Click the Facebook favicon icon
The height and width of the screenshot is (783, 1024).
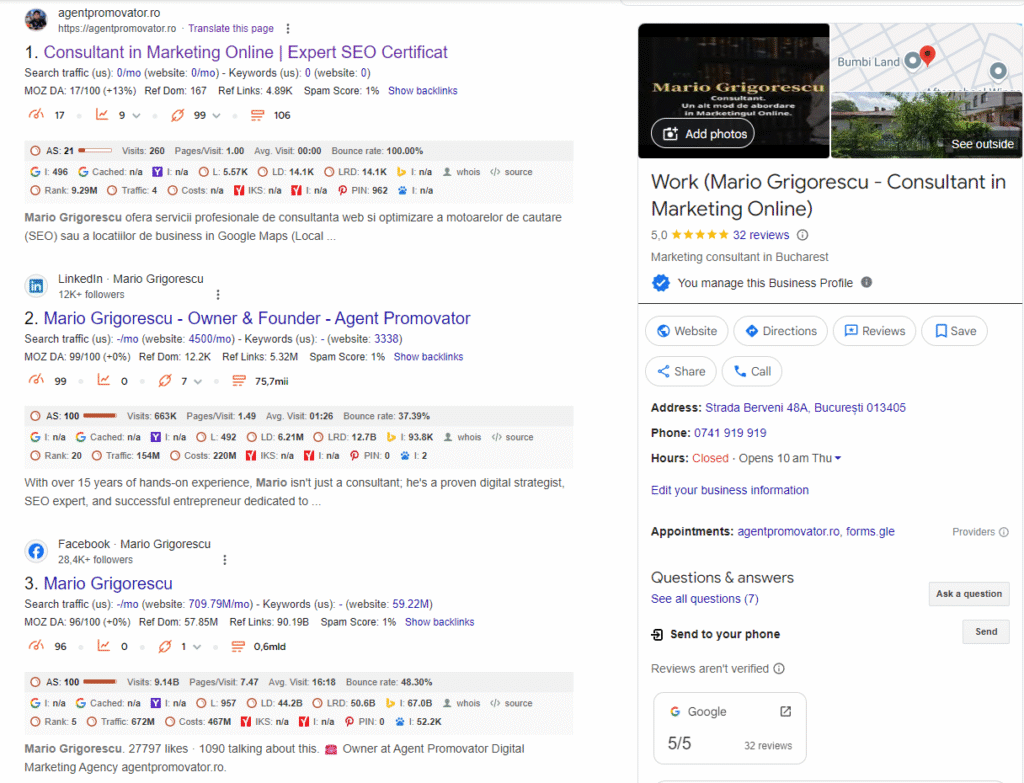[x=36, y=551]
